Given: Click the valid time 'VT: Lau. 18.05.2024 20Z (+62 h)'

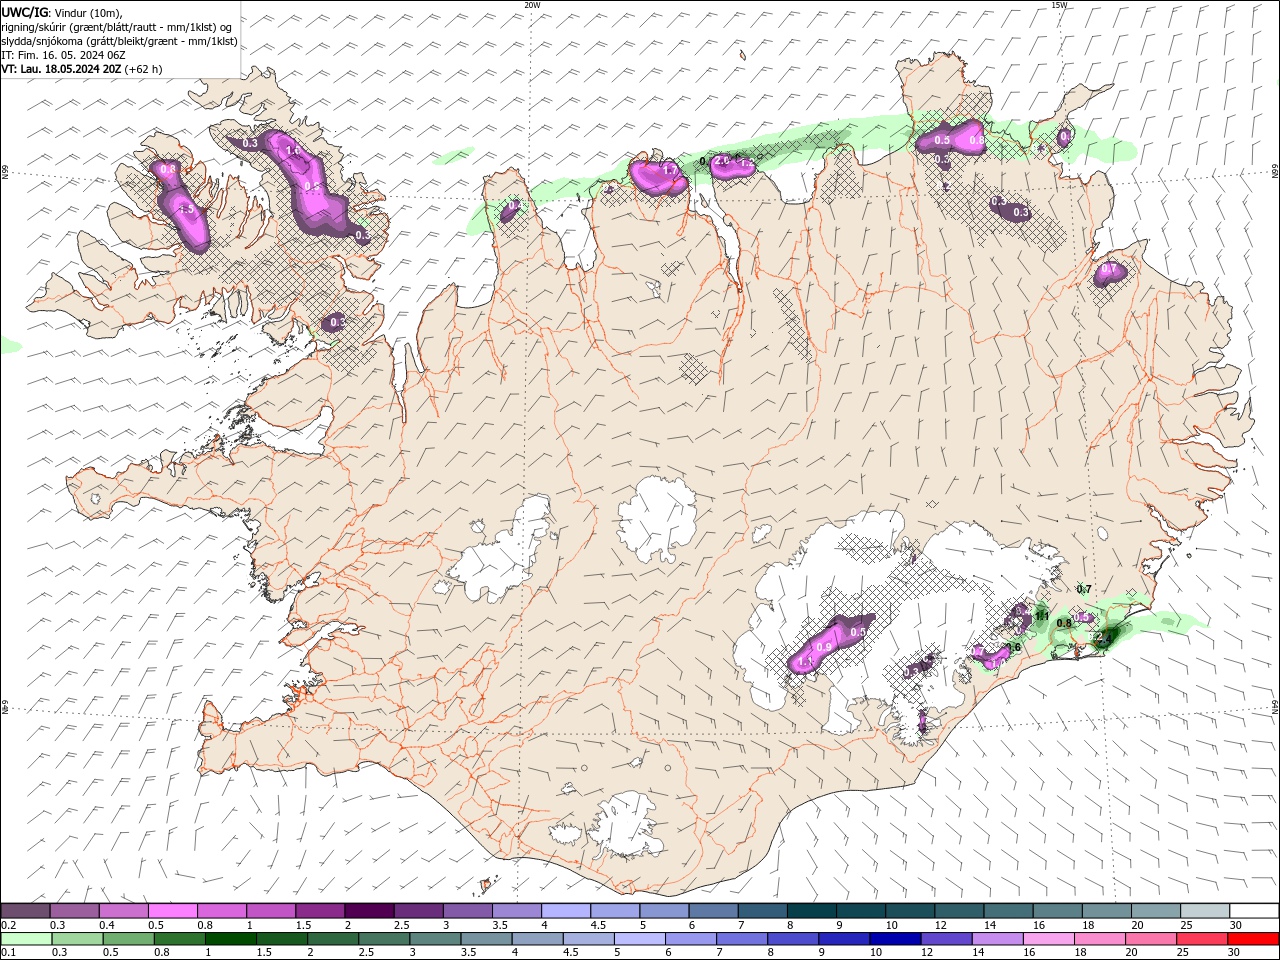Looking at the screenshot, I should click(82, 69).
